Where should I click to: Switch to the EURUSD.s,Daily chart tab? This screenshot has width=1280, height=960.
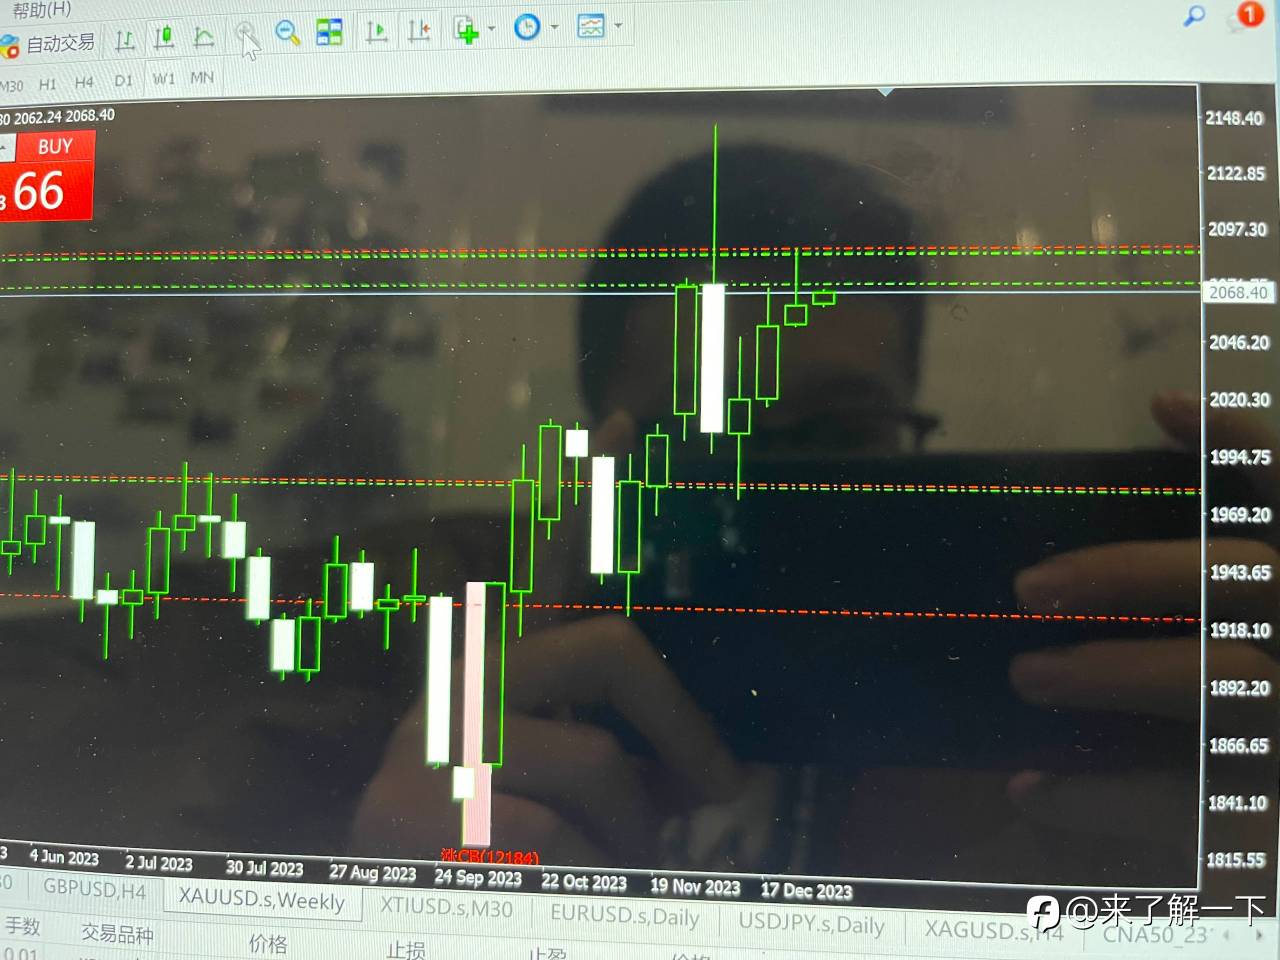(625, 915)
